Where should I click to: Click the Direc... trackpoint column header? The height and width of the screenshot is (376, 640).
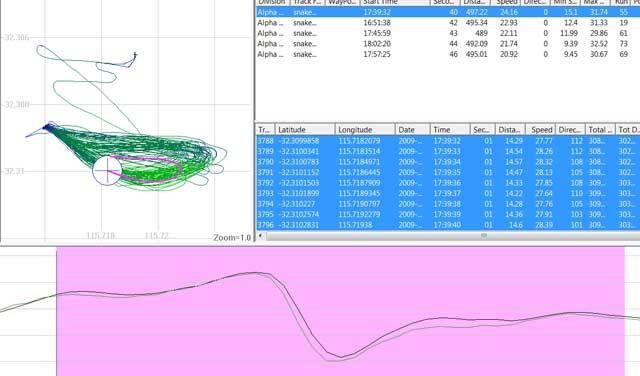570,130
